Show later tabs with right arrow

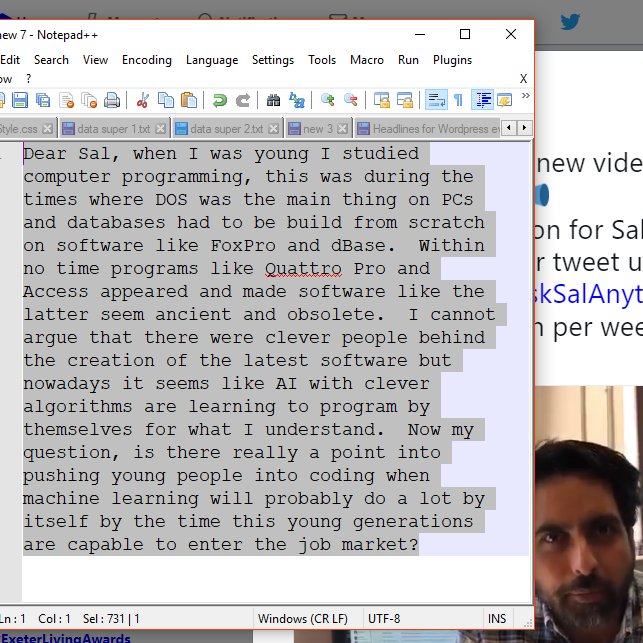pyautogui.click(x=524, y=128)
